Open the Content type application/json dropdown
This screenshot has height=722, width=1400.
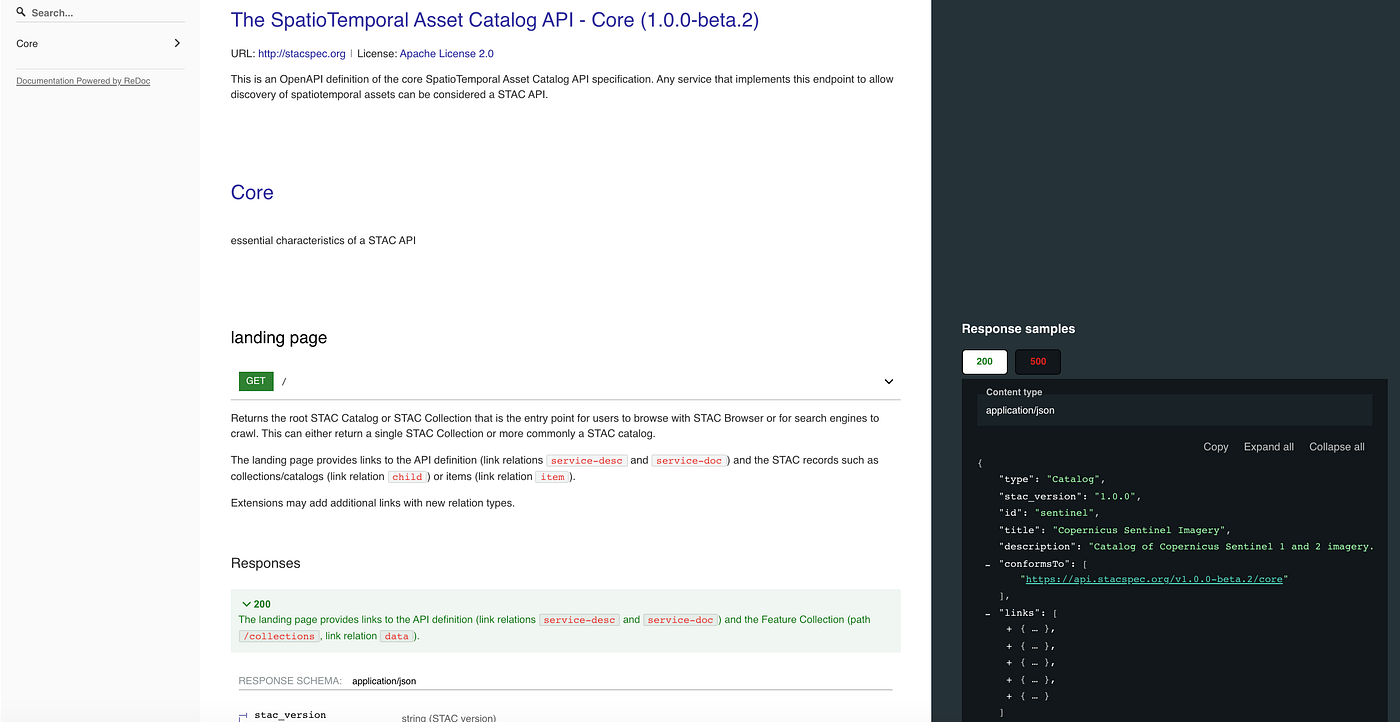coord(1175,410)
